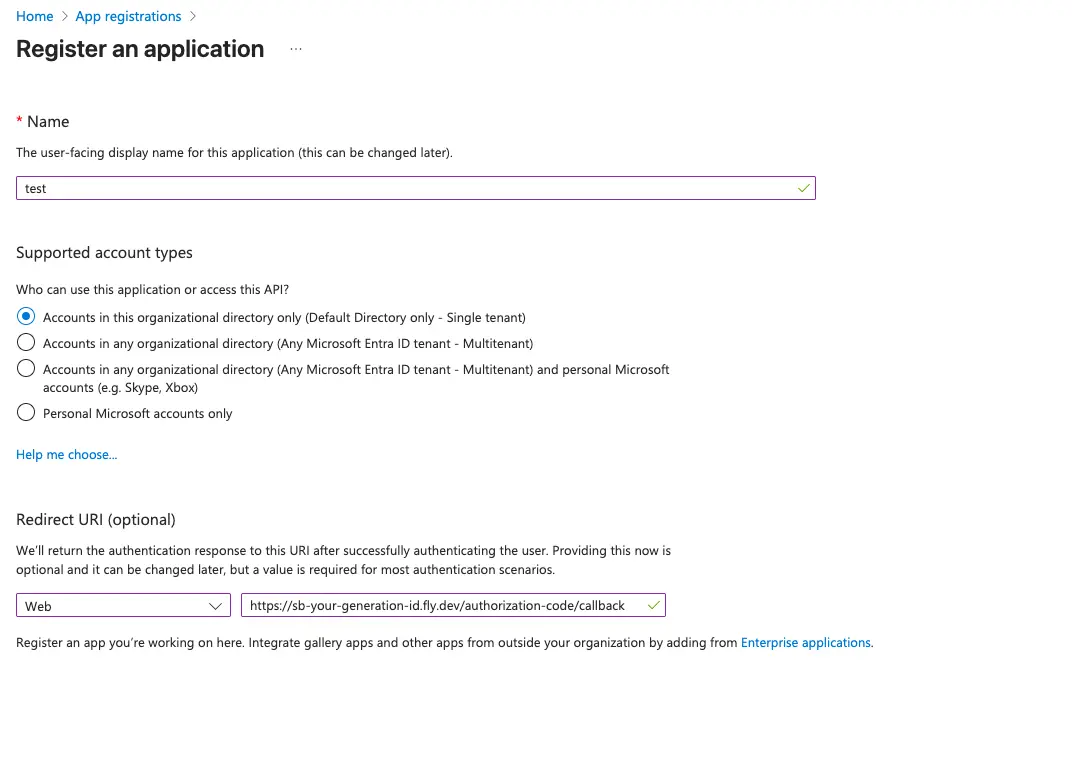Navigate to App registrations breadcrumb

point(129,17)
